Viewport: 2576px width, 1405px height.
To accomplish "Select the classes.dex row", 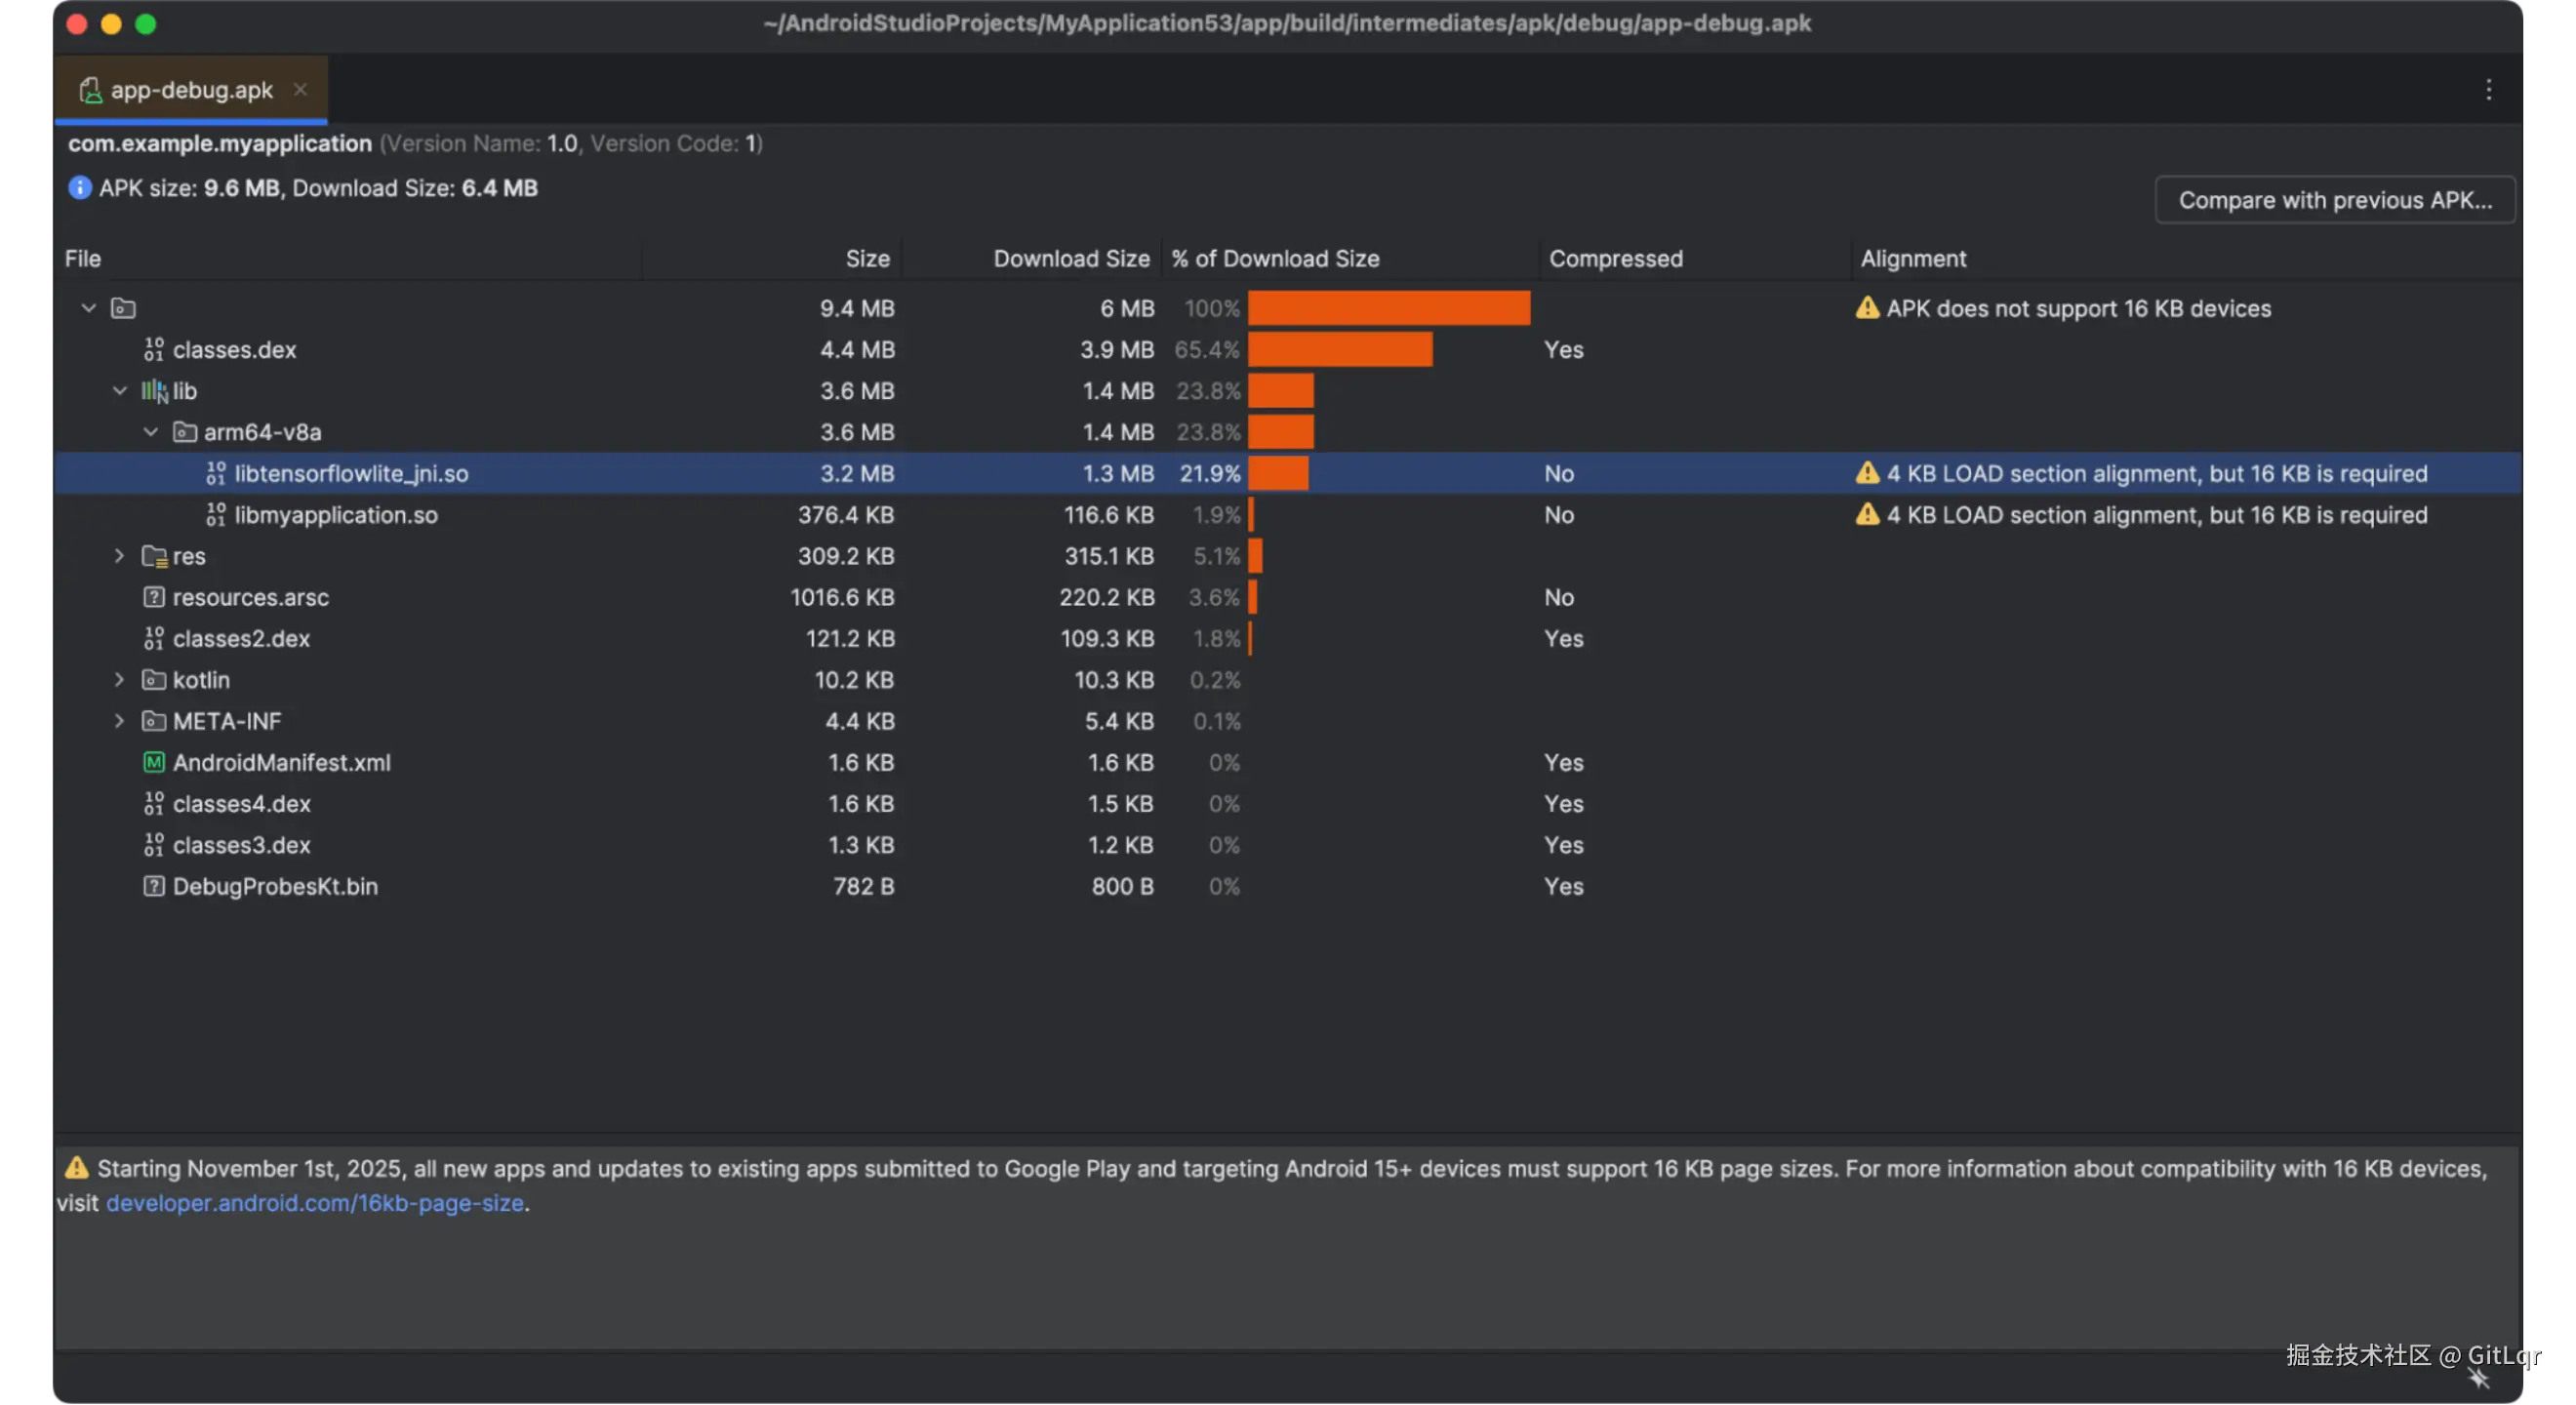I will point(1288,349).
